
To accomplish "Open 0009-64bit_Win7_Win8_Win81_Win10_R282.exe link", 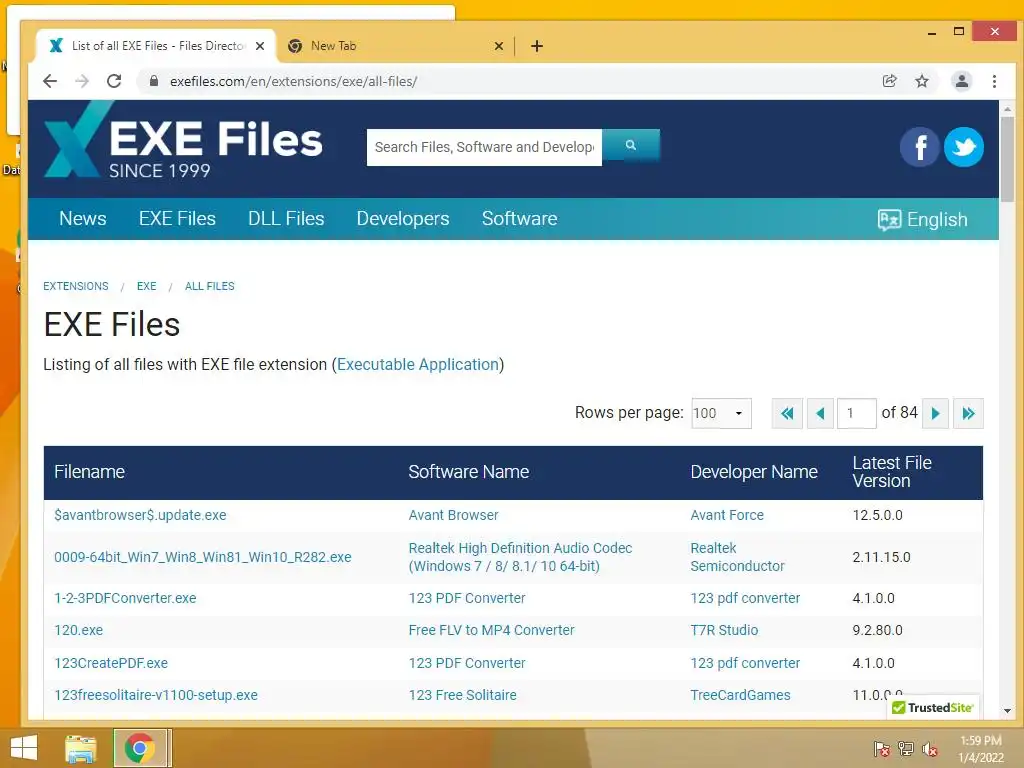I will [202, 557].
